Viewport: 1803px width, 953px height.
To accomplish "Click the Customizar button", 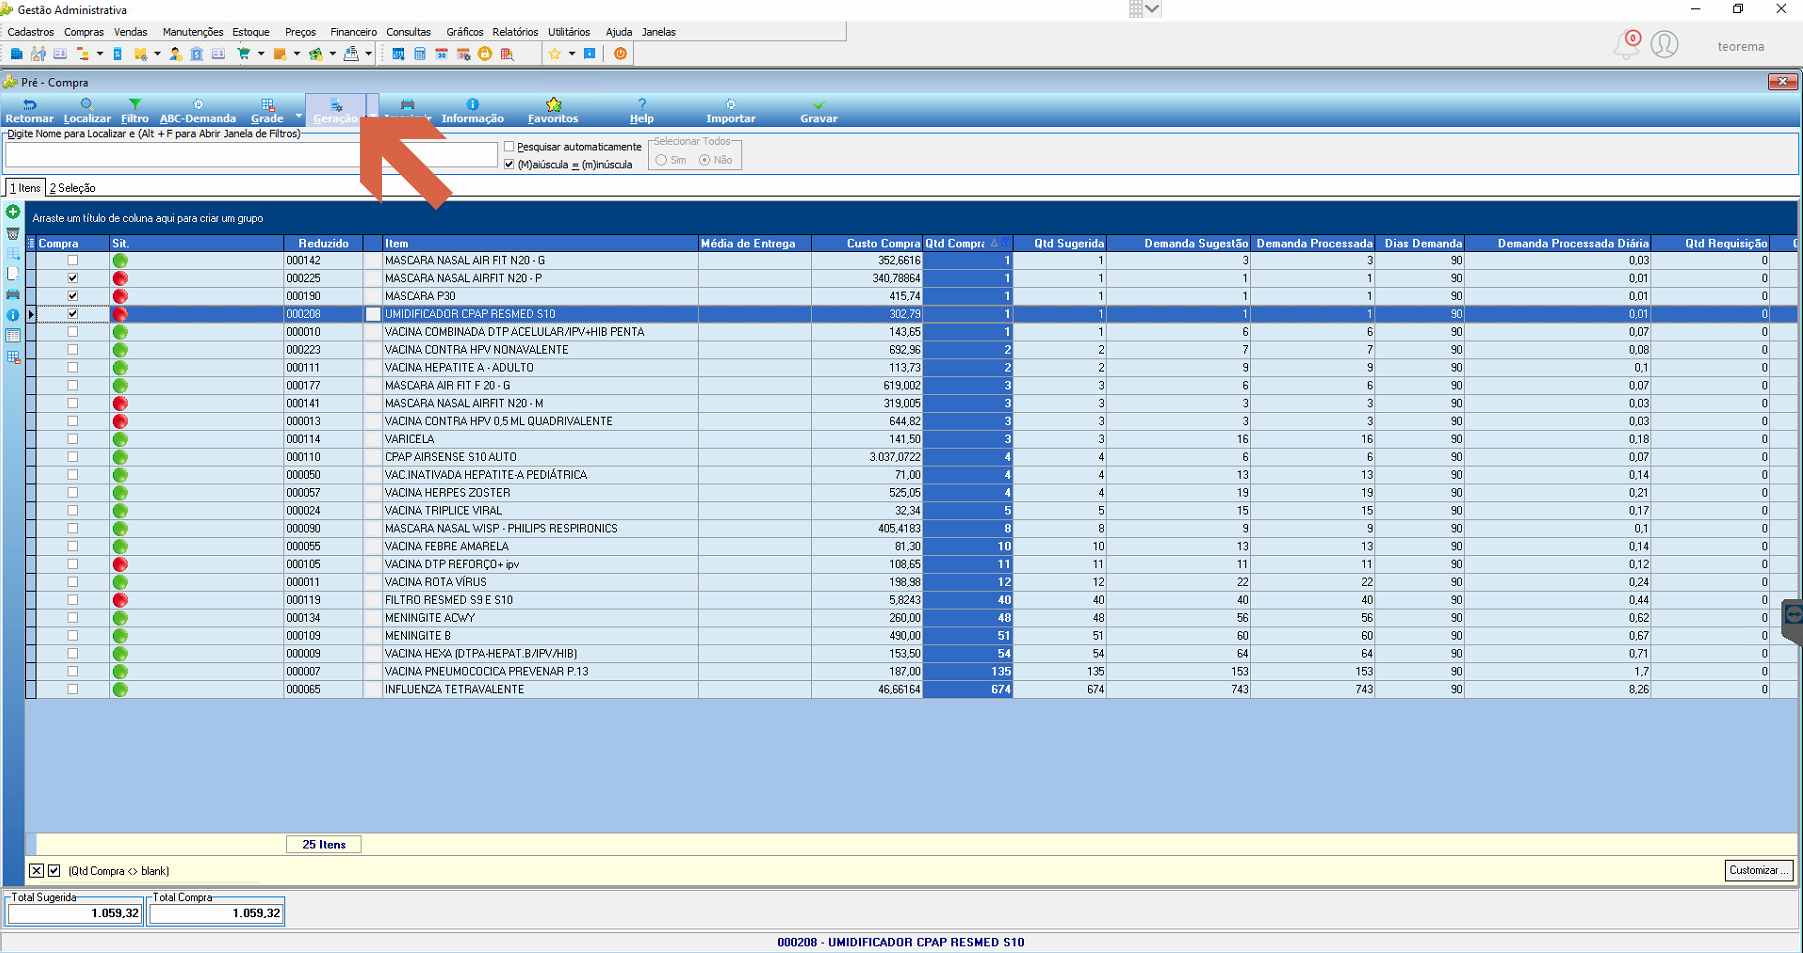I will click(x=1758, y=870).
